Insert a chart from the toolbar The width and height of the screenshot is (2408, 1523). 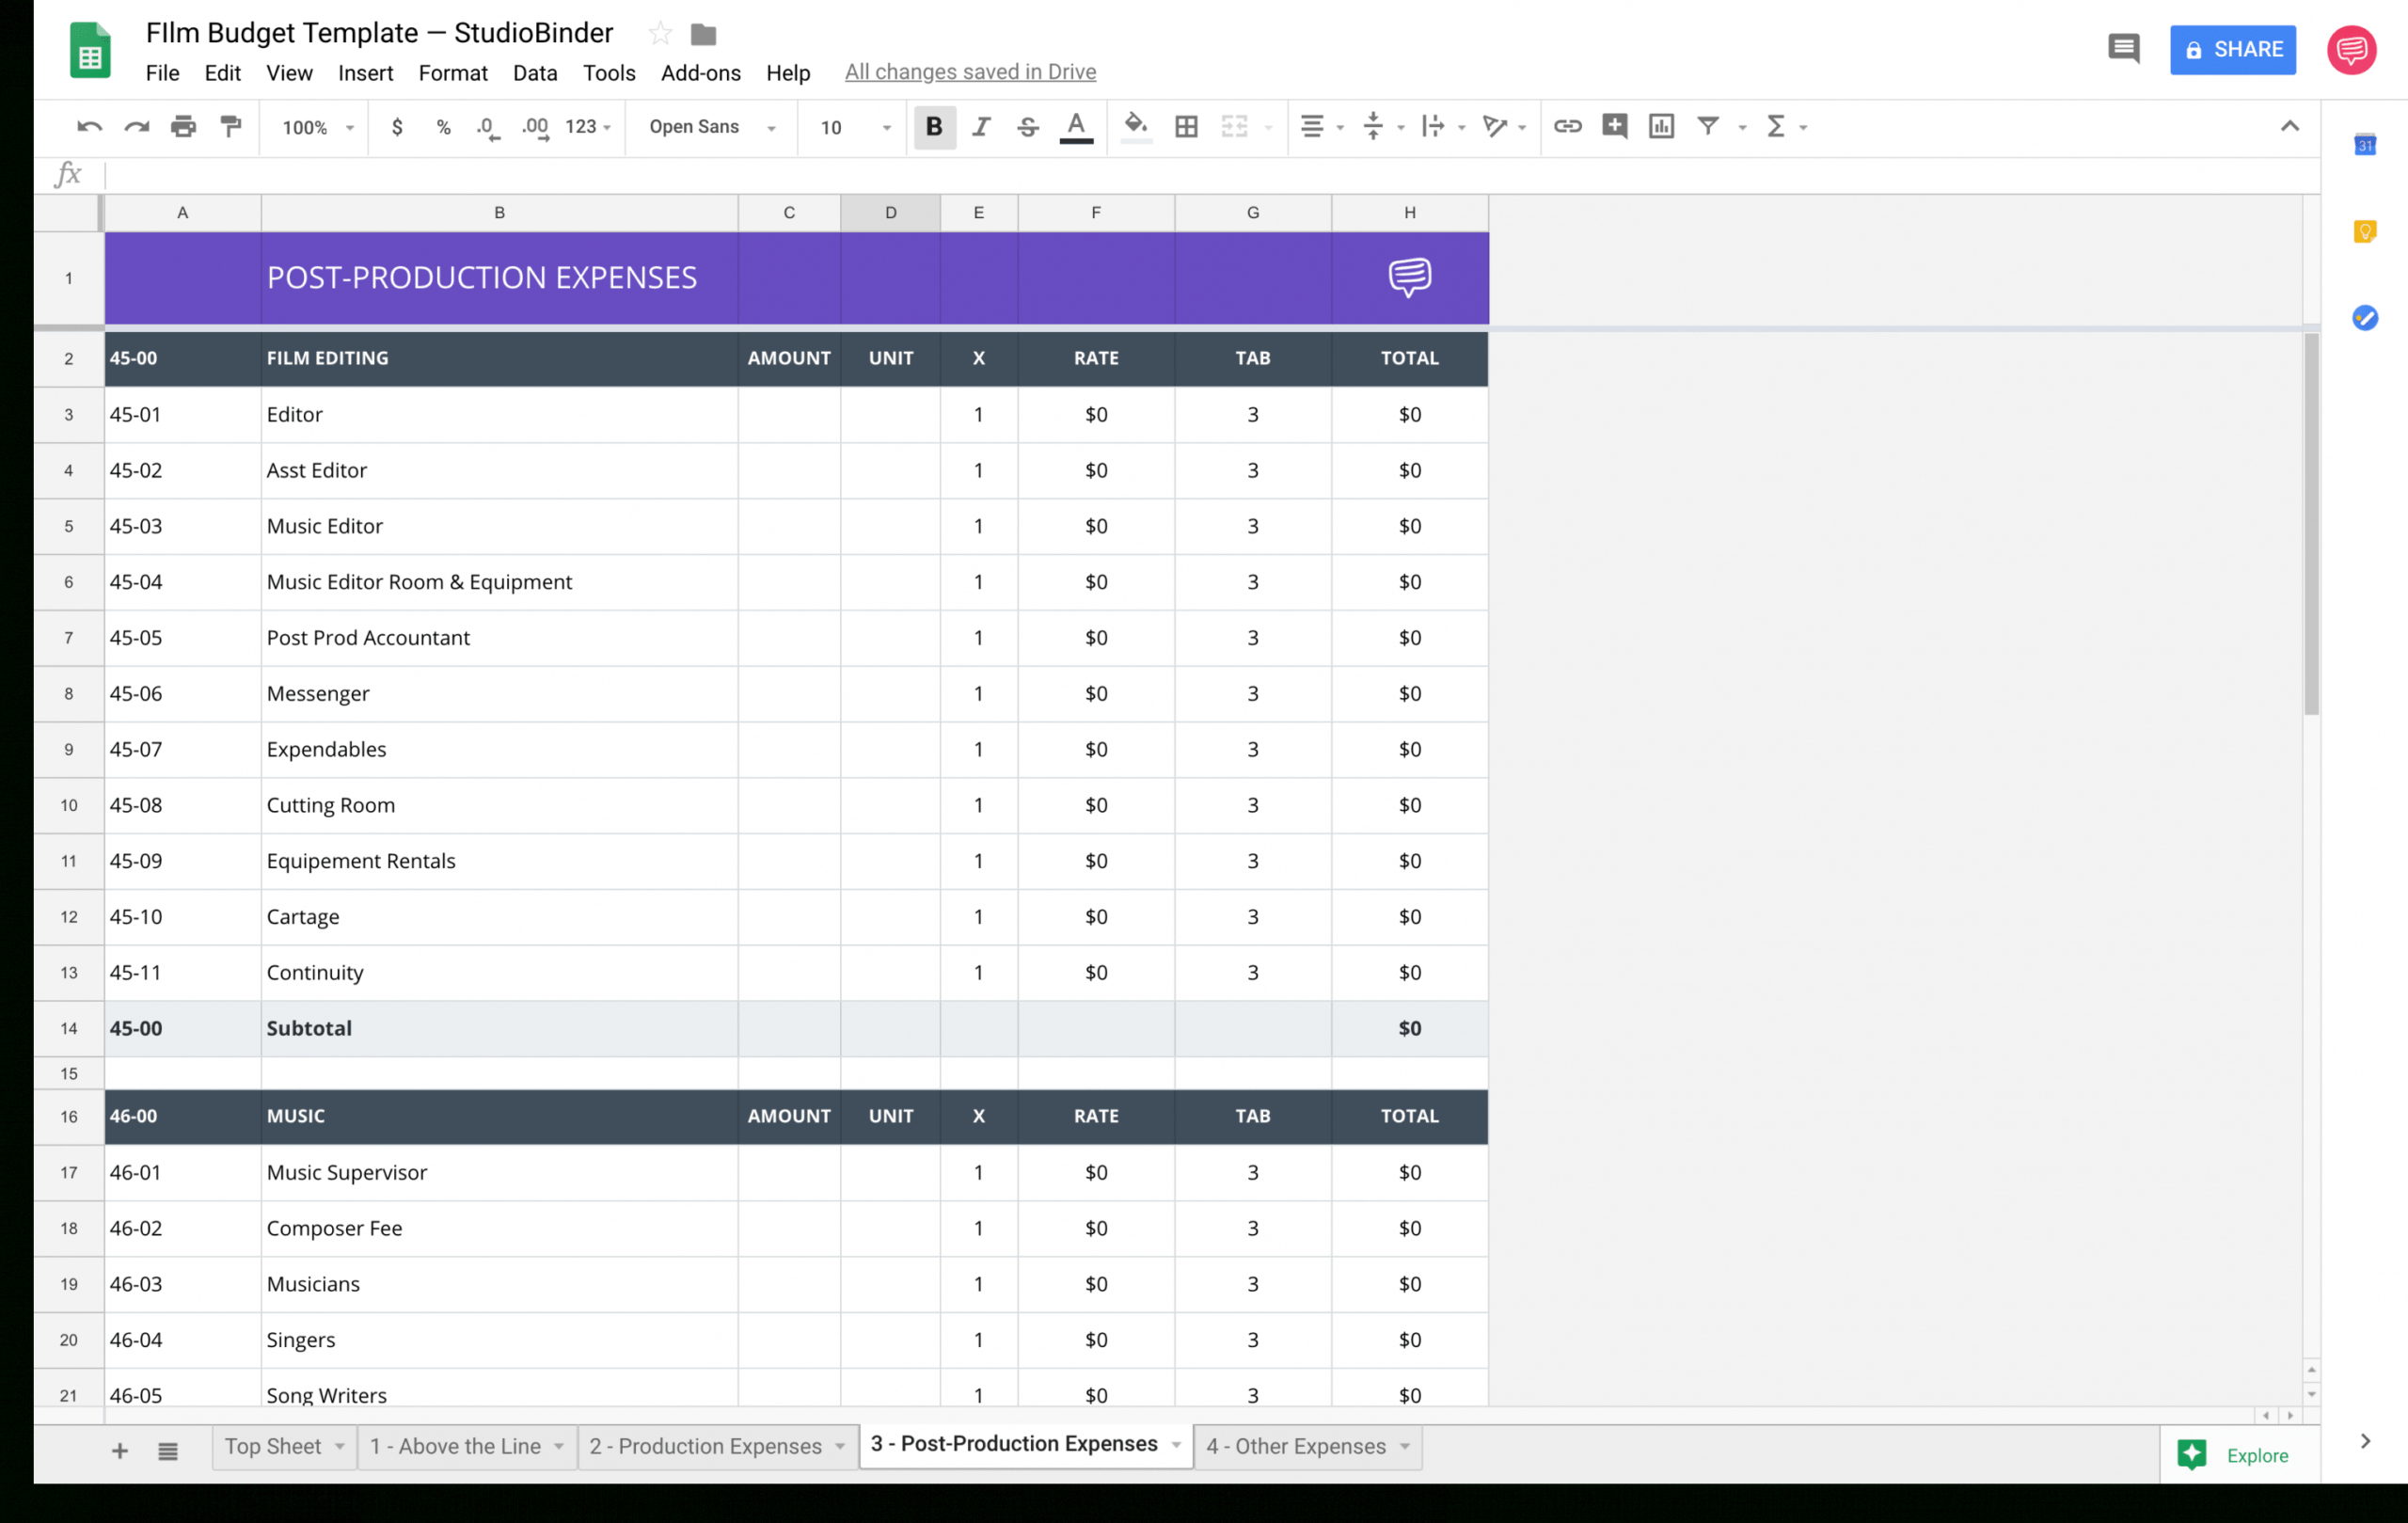coord(1661,127)
